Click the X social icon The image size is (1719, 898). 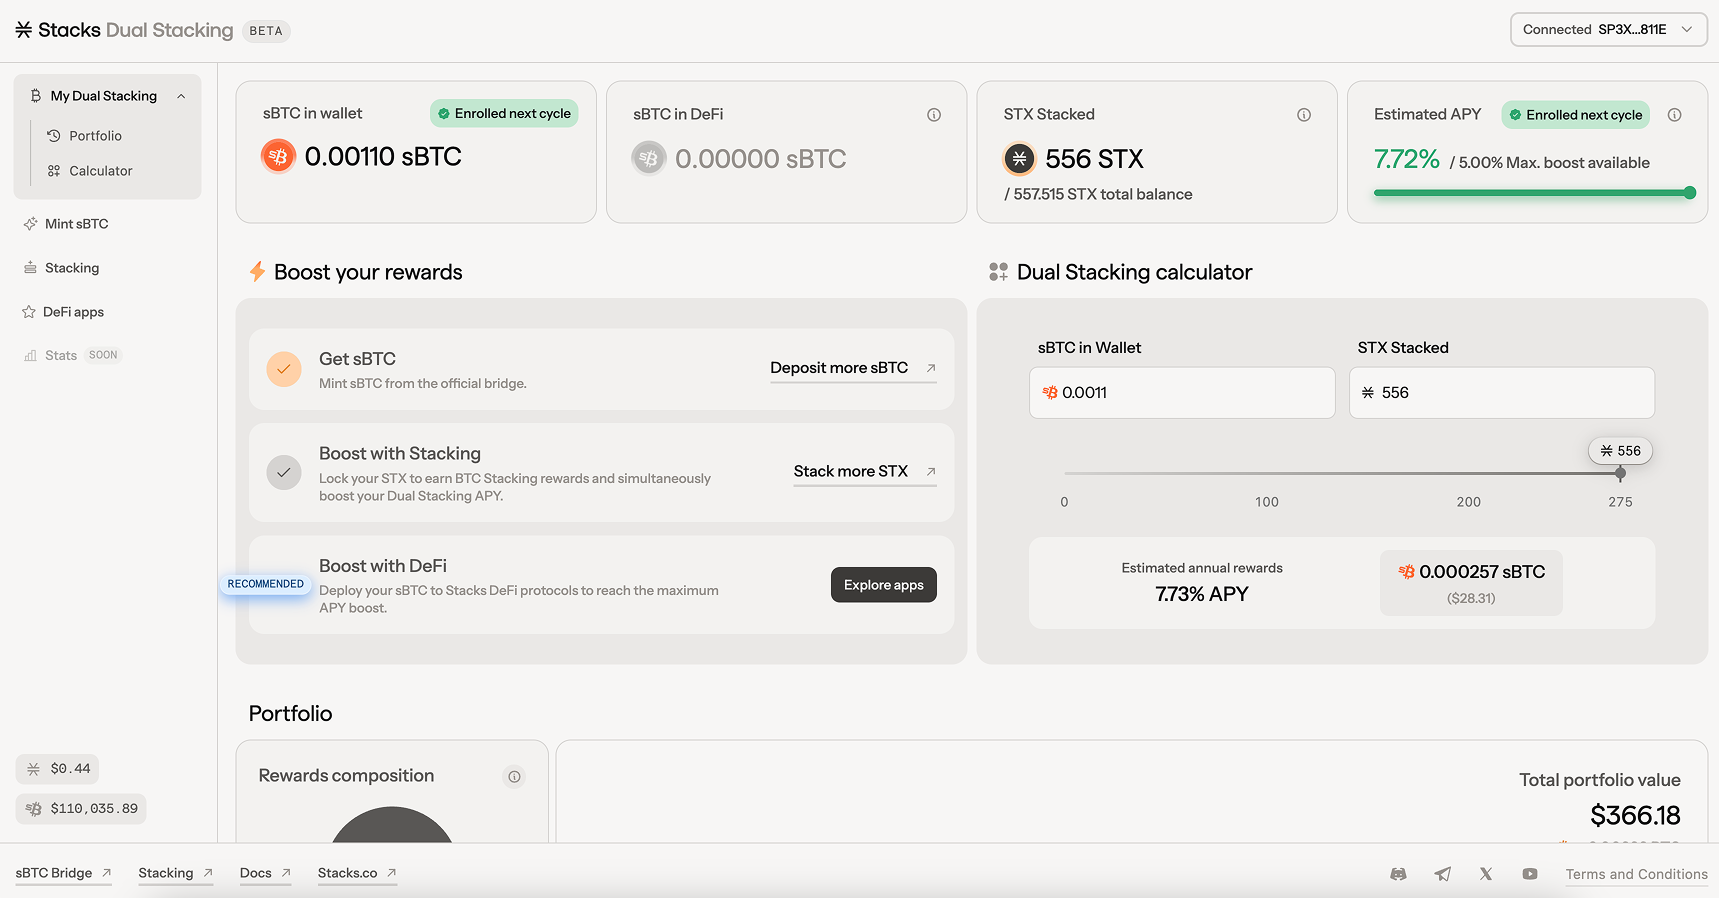(1486, 874)
